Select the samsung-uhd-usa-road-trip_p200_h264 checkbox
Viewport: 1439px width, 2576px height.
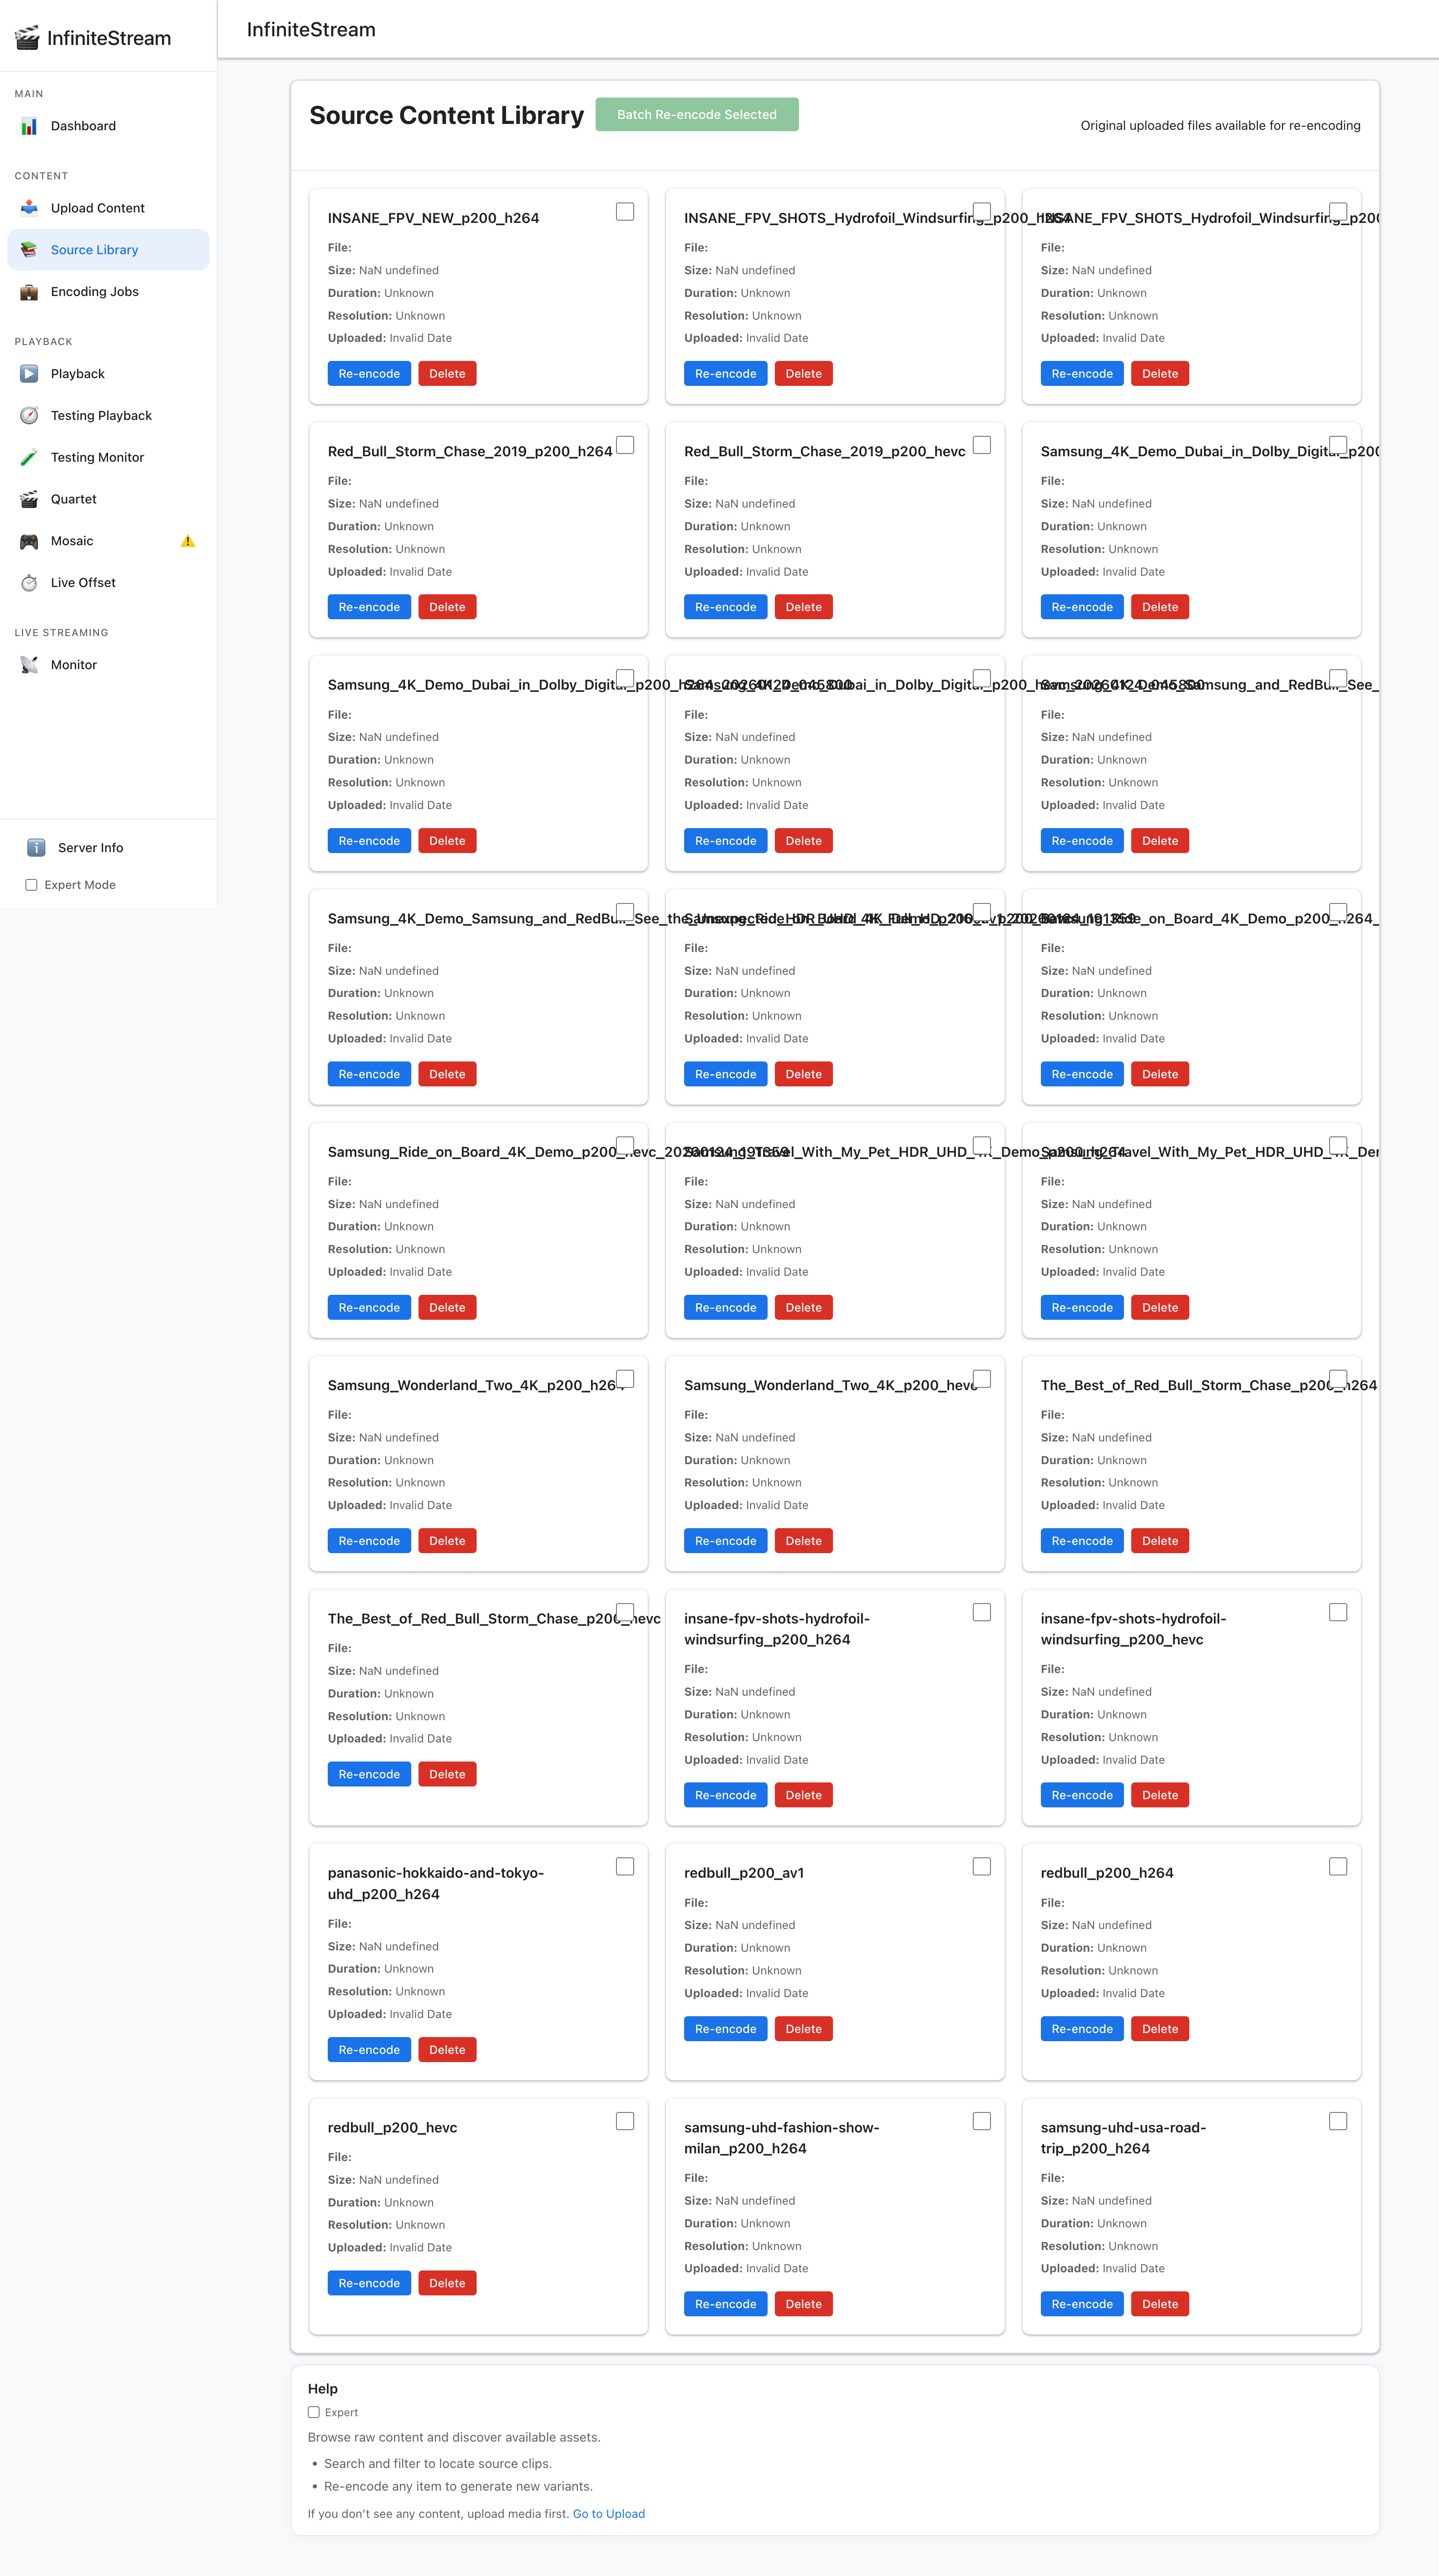1338,2121
